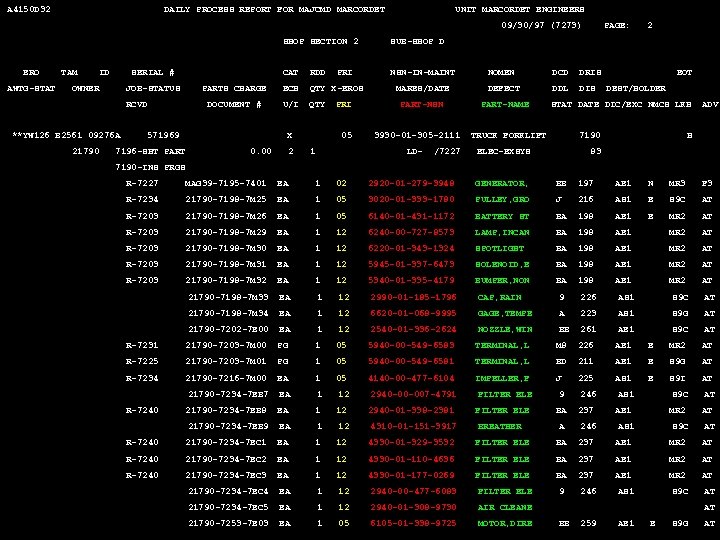This screenshot has width=720, height=540.
Task: Click the 'CAP,RAIN' part name
Action: click(499, 298)
